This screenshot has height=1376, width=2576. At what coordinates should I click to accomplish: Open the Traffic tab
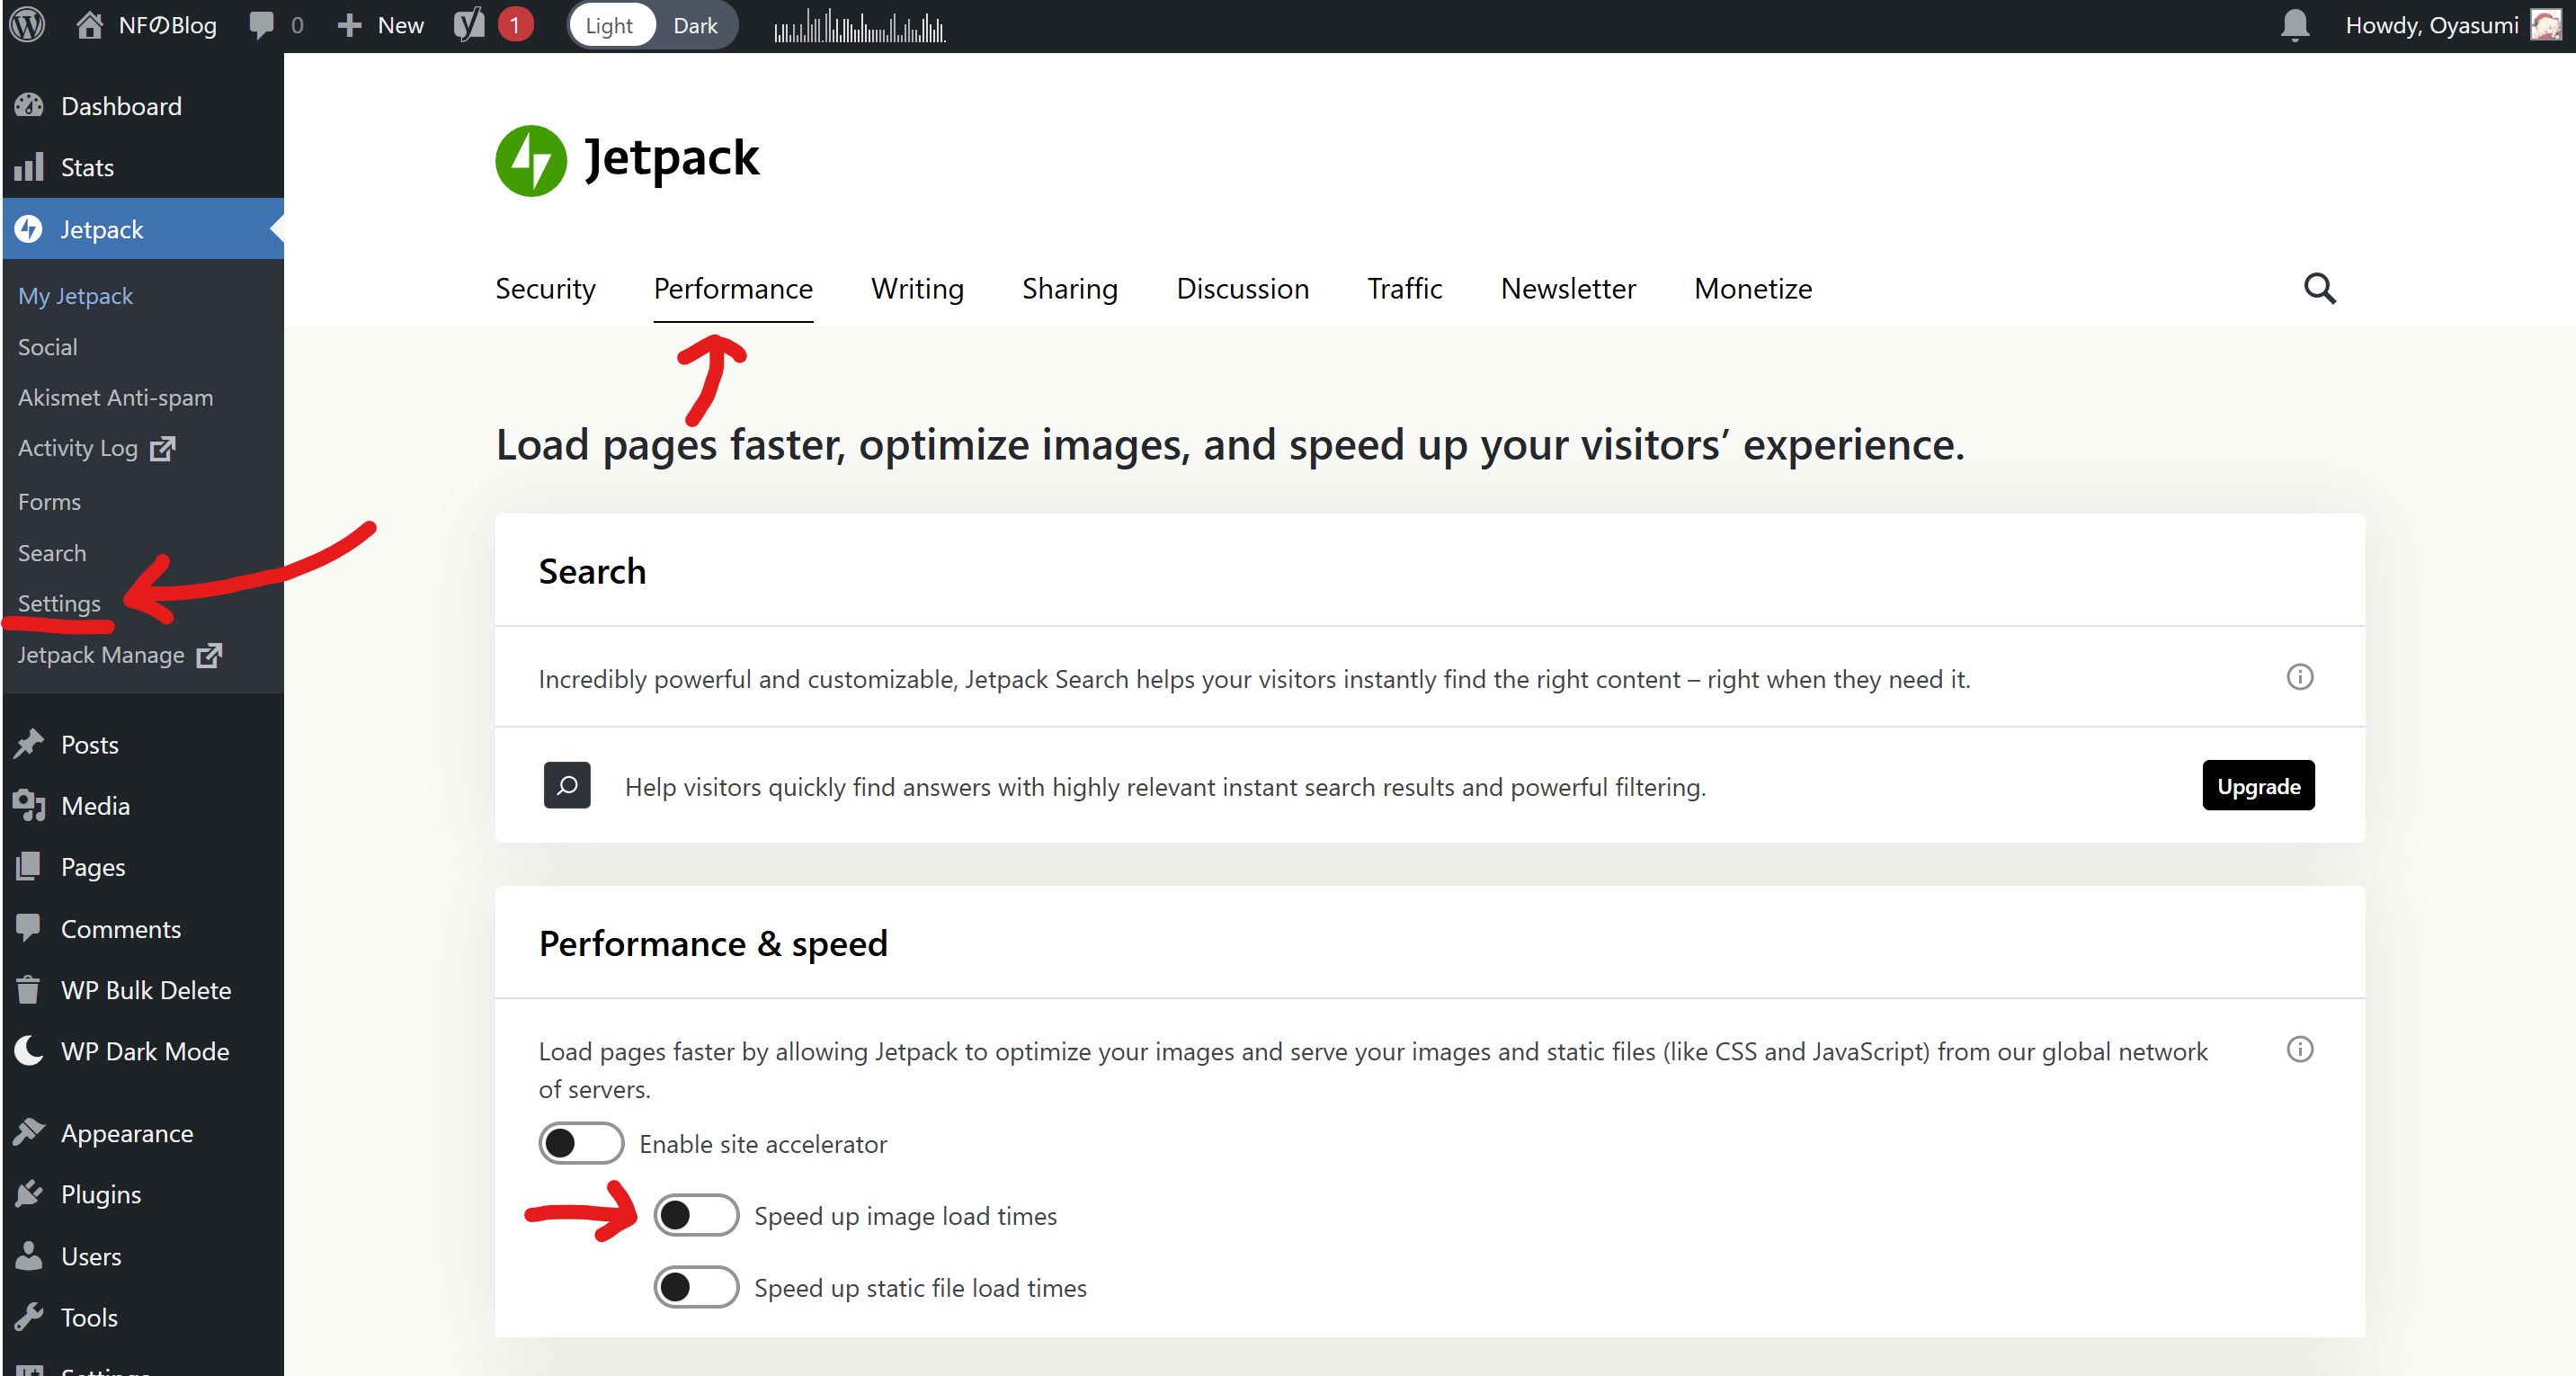point(1404,289)
